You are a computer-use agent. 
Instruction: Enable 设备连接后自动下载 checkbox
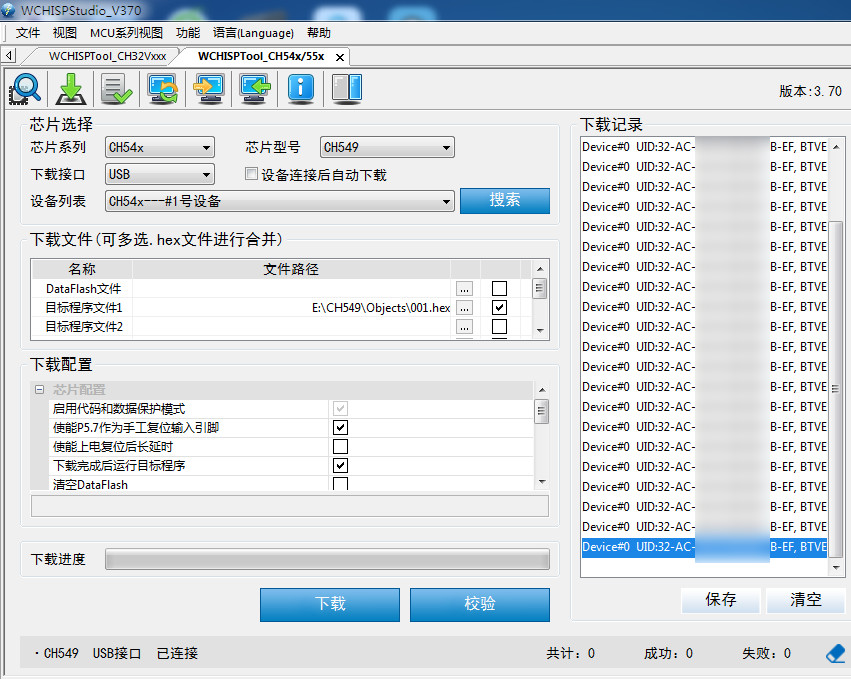point(251,174)
